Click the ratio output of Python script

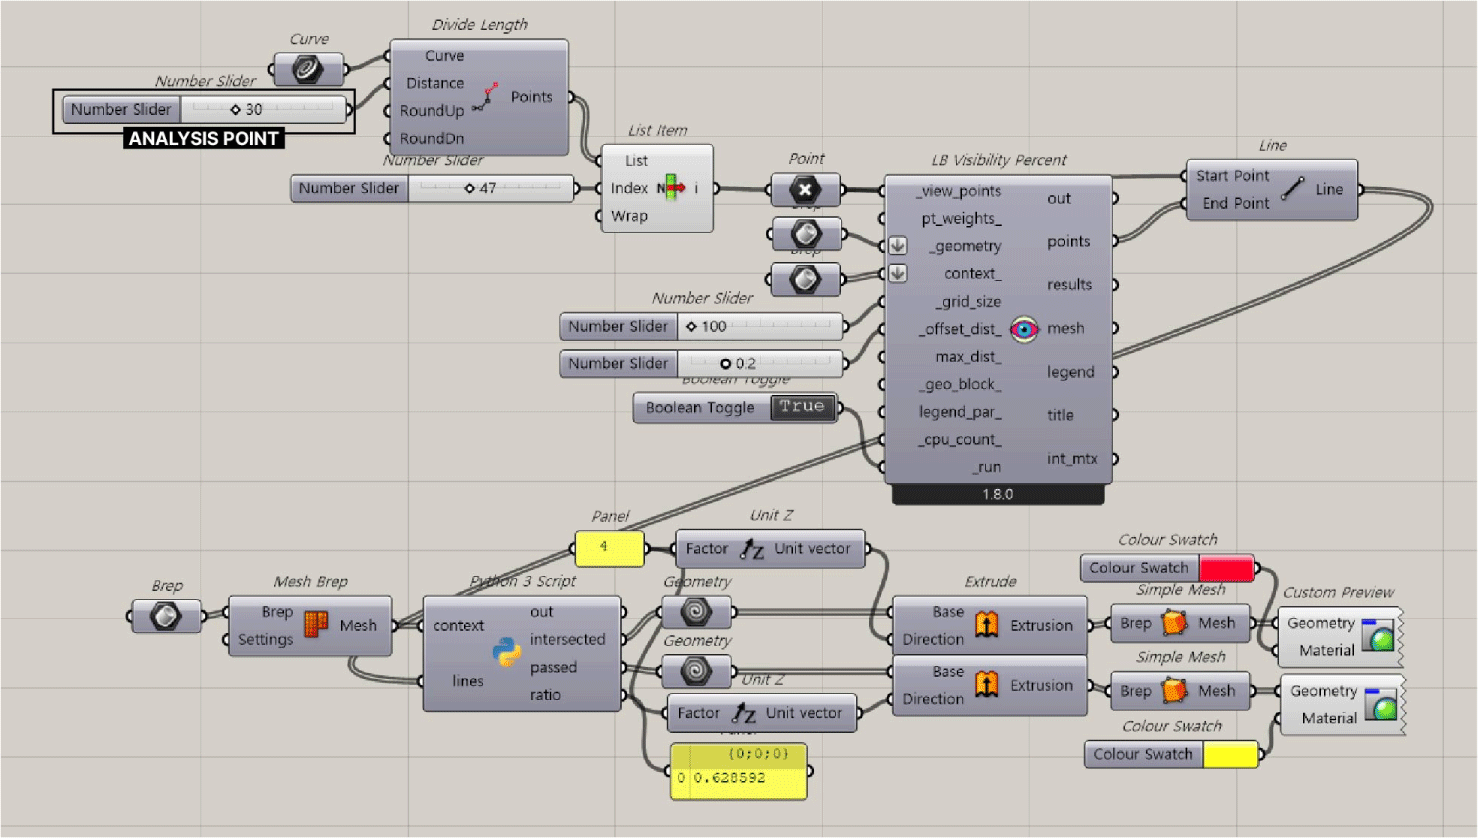point(545,695)
